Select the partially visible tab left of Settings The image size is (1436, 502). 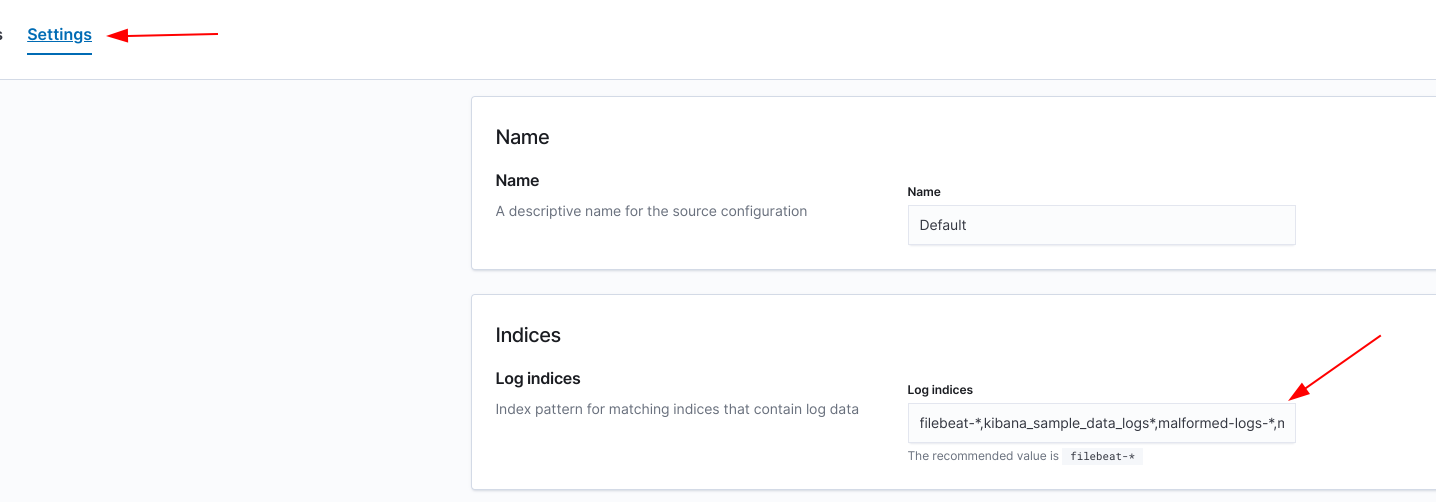click(2, 35)
